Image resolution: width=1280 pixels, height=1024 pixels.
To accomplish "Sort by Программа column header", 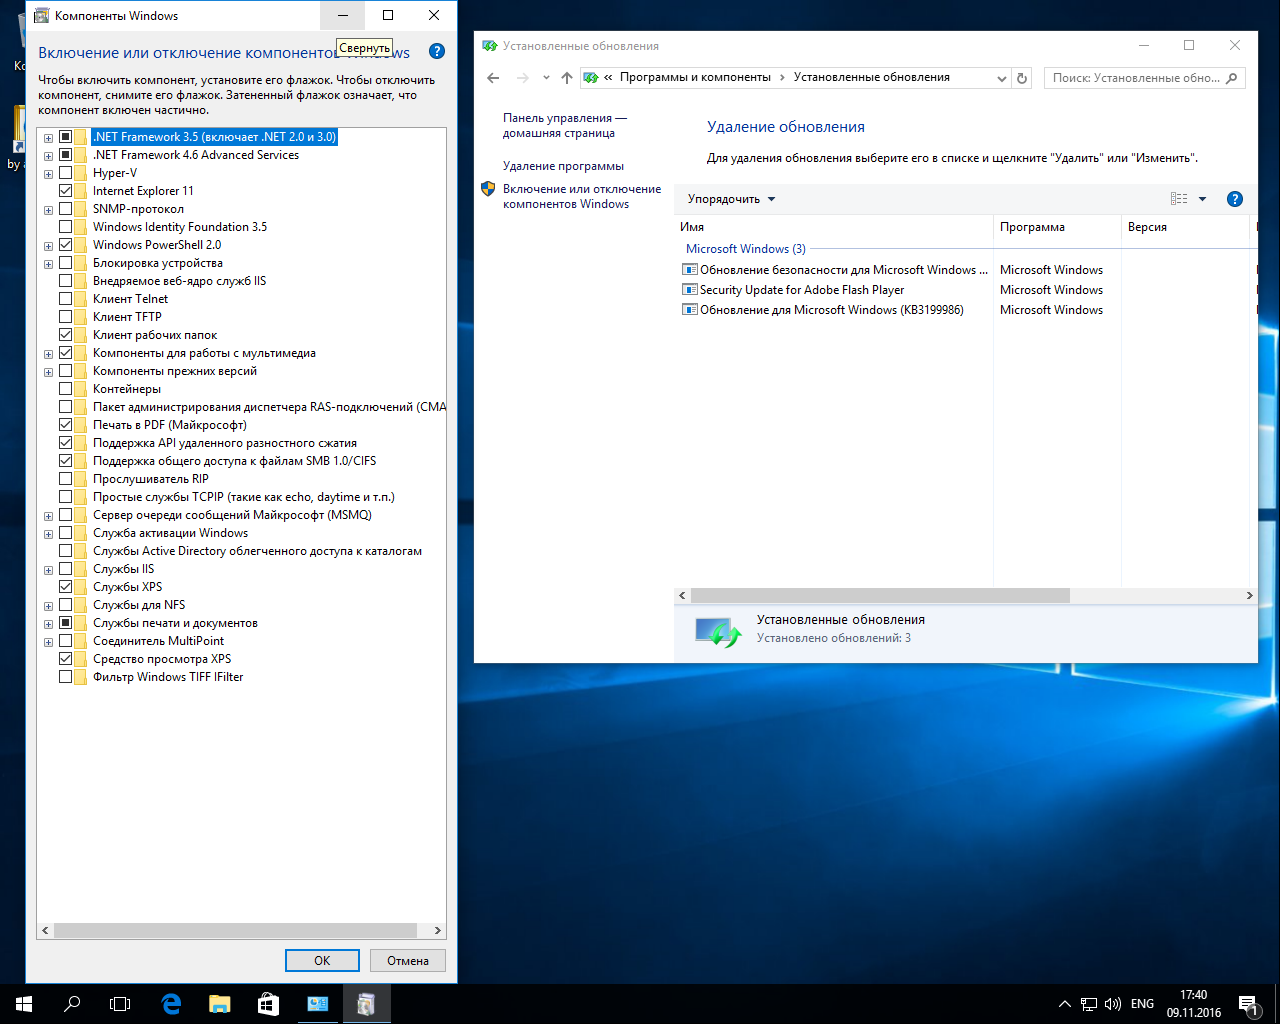I will [1057, 227].
